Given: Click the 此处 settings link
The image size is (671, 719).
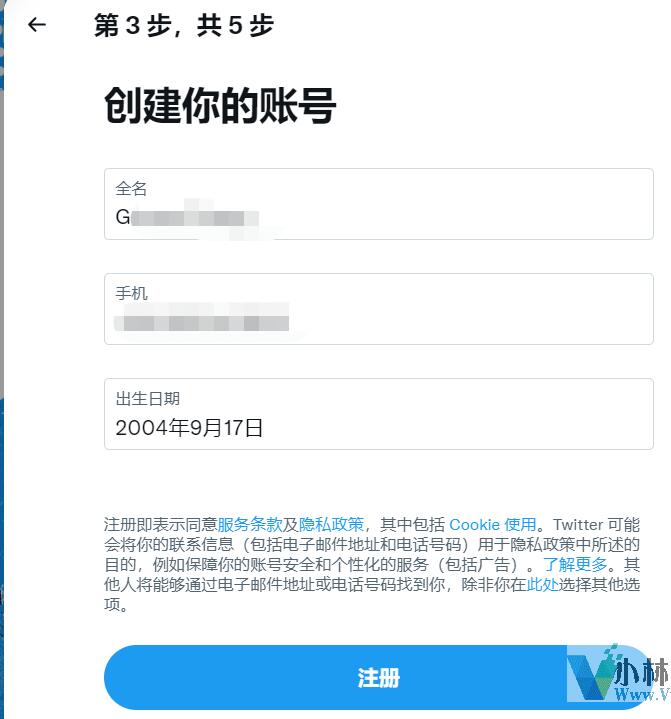Looking at the screenshot, I should tap(543, 584).
